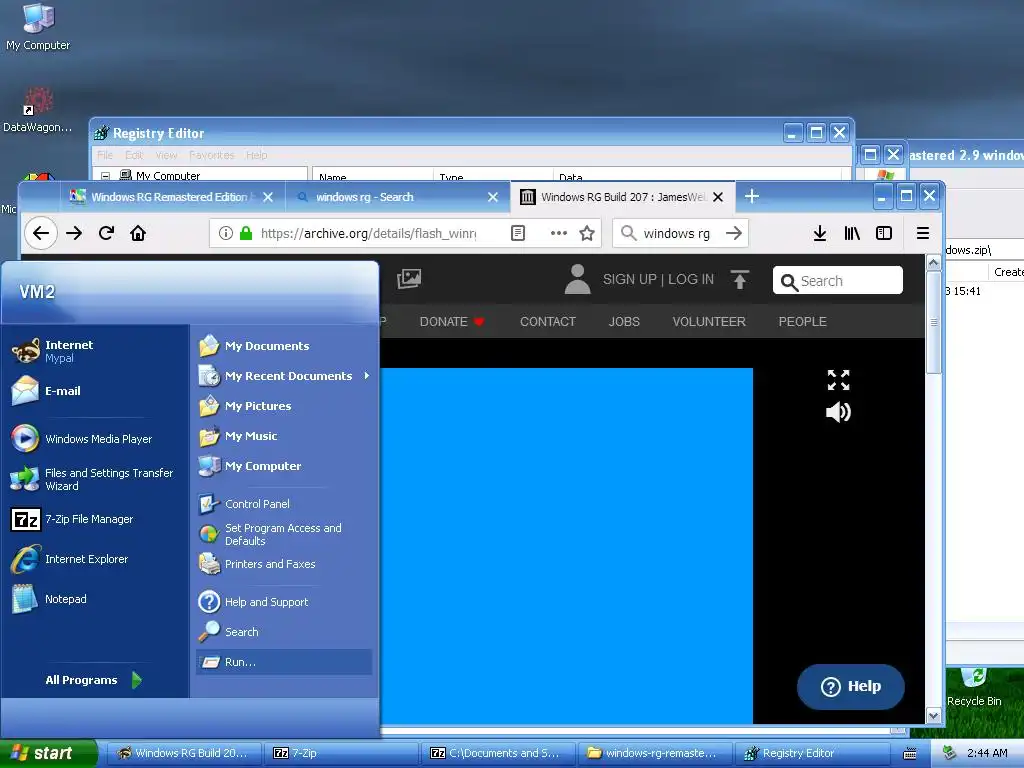Open Search from the Start menu
This screenshot has height=768, width=1024.
pos(284,632)
